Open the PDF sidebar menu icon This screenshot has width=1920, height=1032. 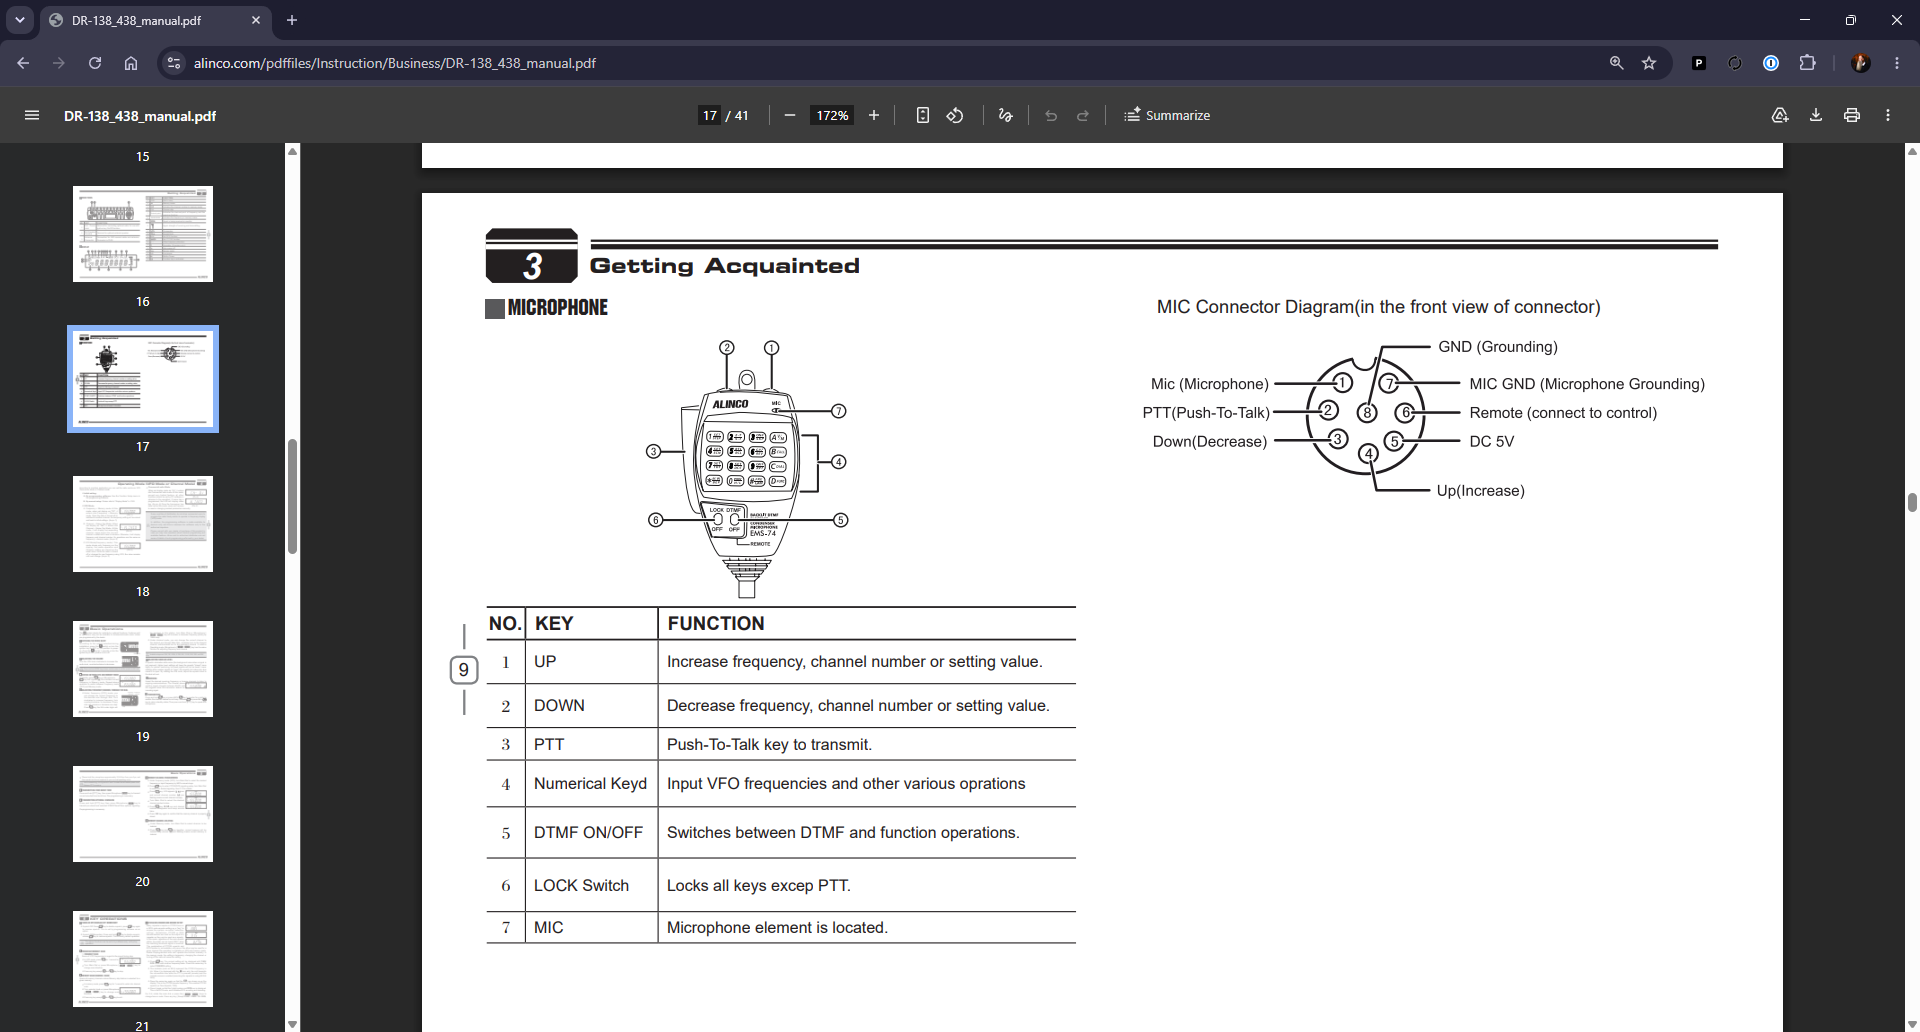coord(32,115)
